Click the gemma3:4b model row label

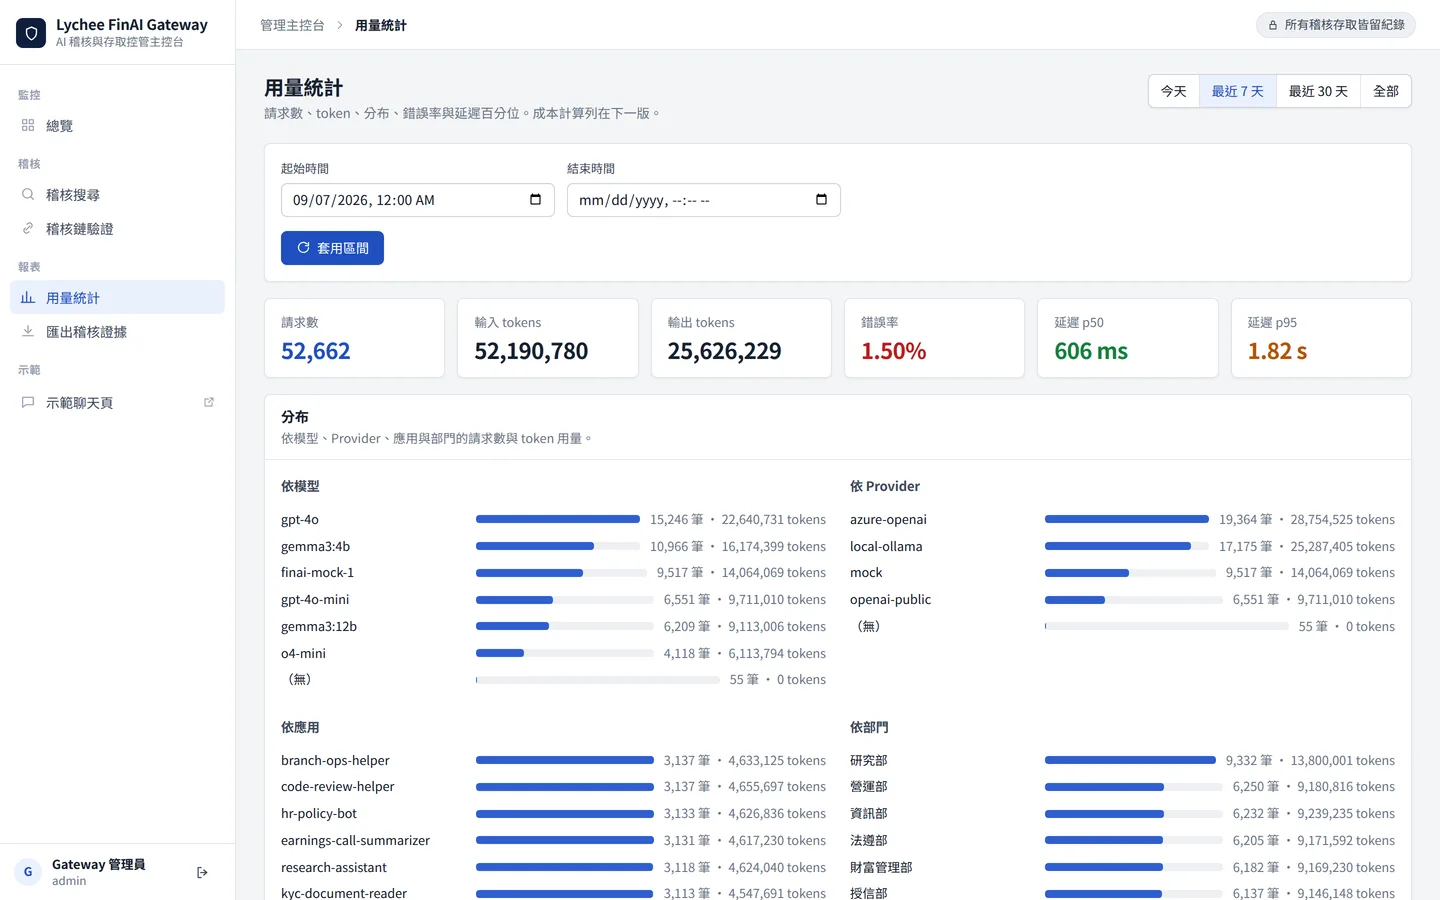coord(316,546)
